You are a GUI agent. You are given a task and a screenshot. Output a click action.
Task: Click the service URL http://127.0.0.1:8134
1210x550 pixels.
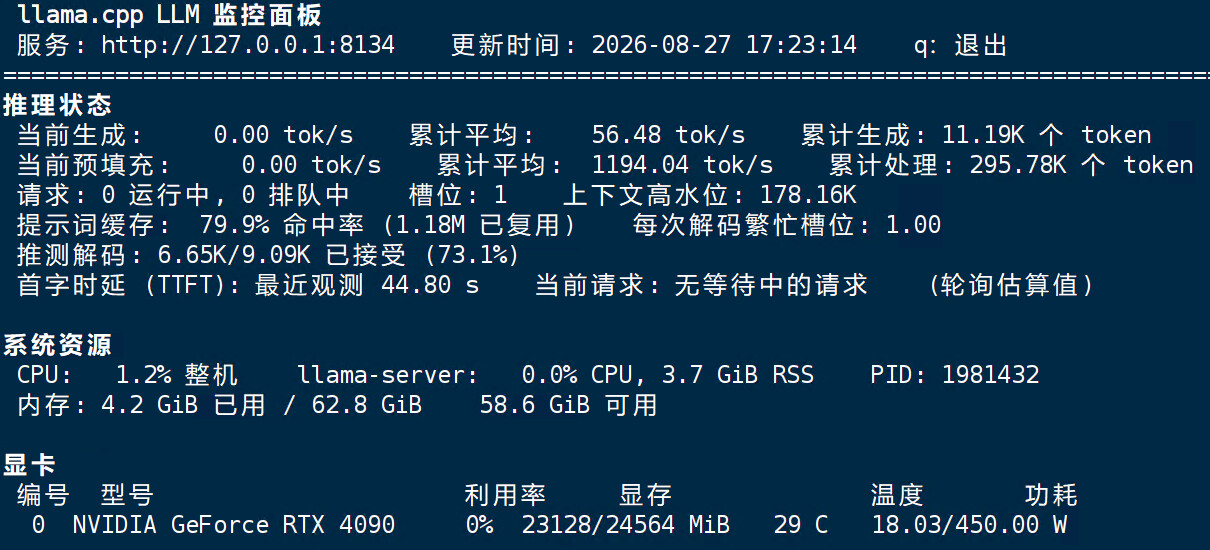tap(248, 45)
